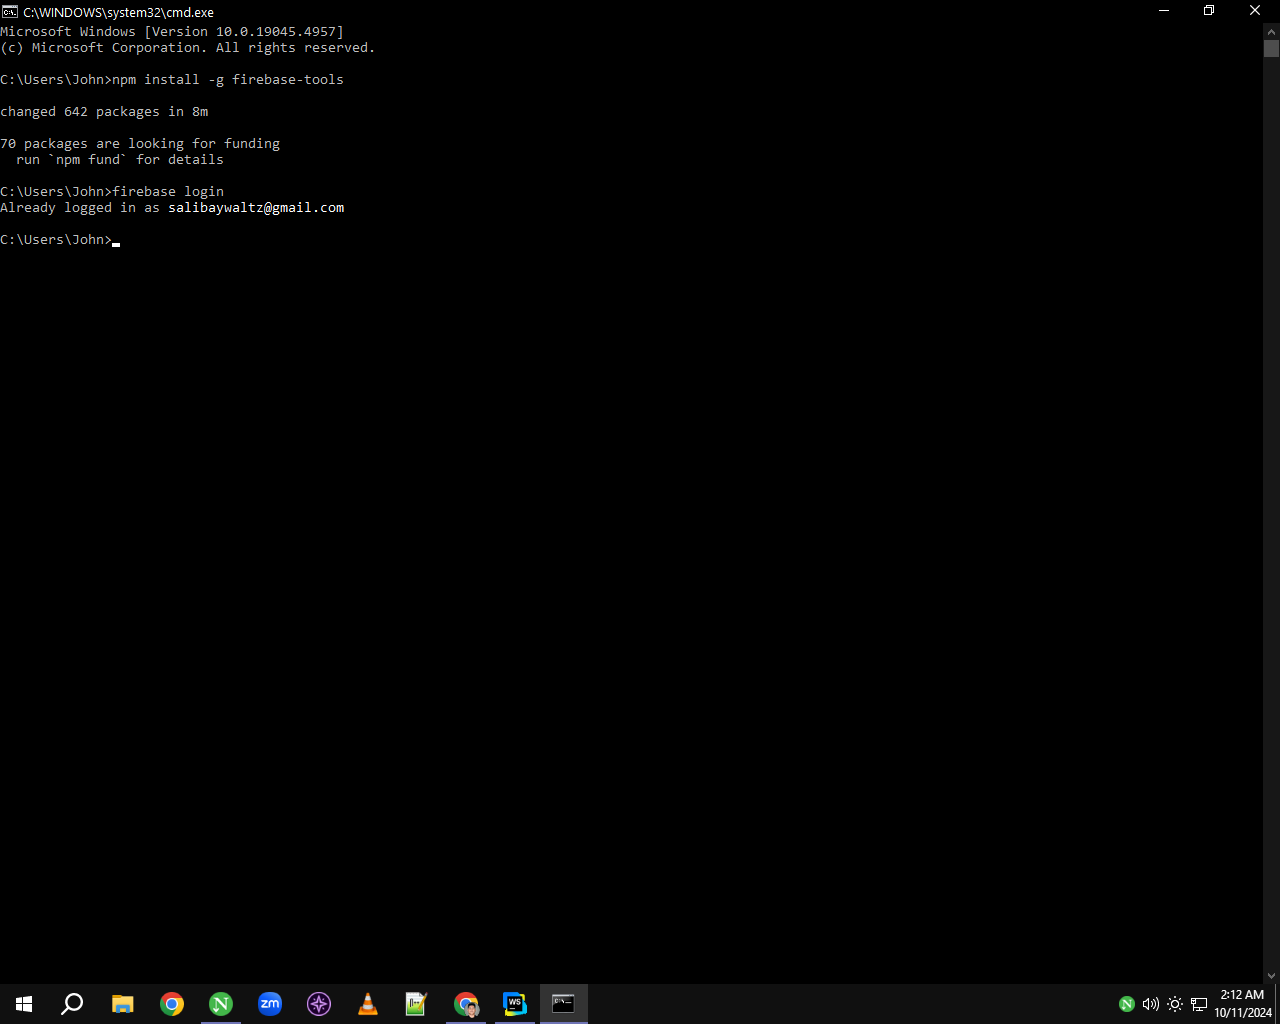Open the volume control in the tray
This screenshot has height=1024, width=1280.
1151,1004
